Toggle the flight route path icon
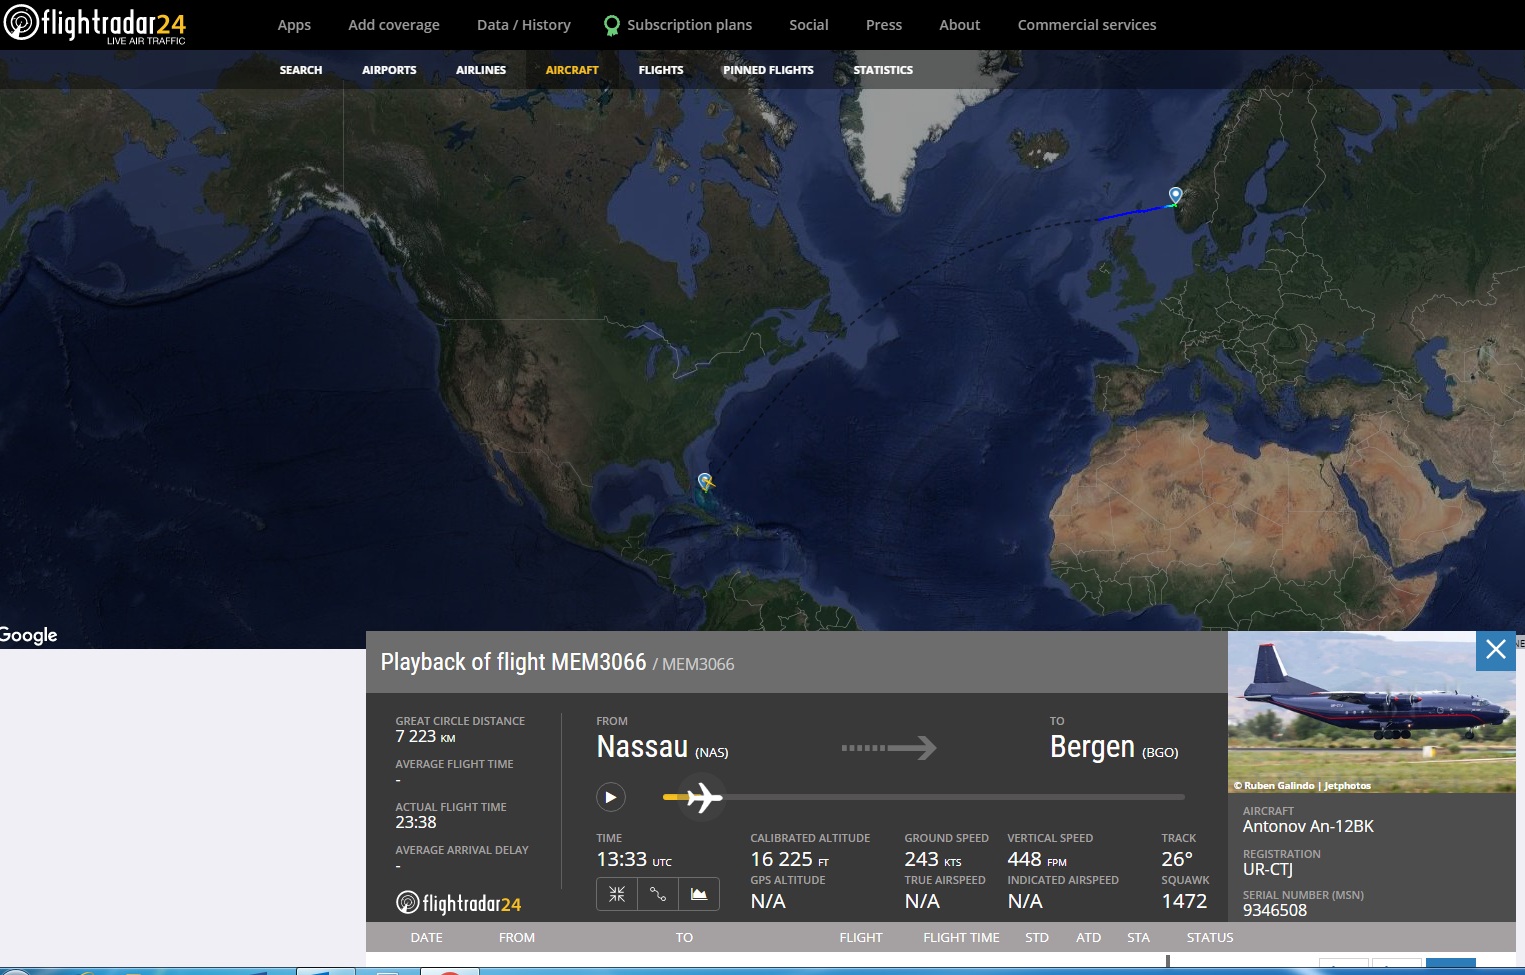 tap(658, 894)
